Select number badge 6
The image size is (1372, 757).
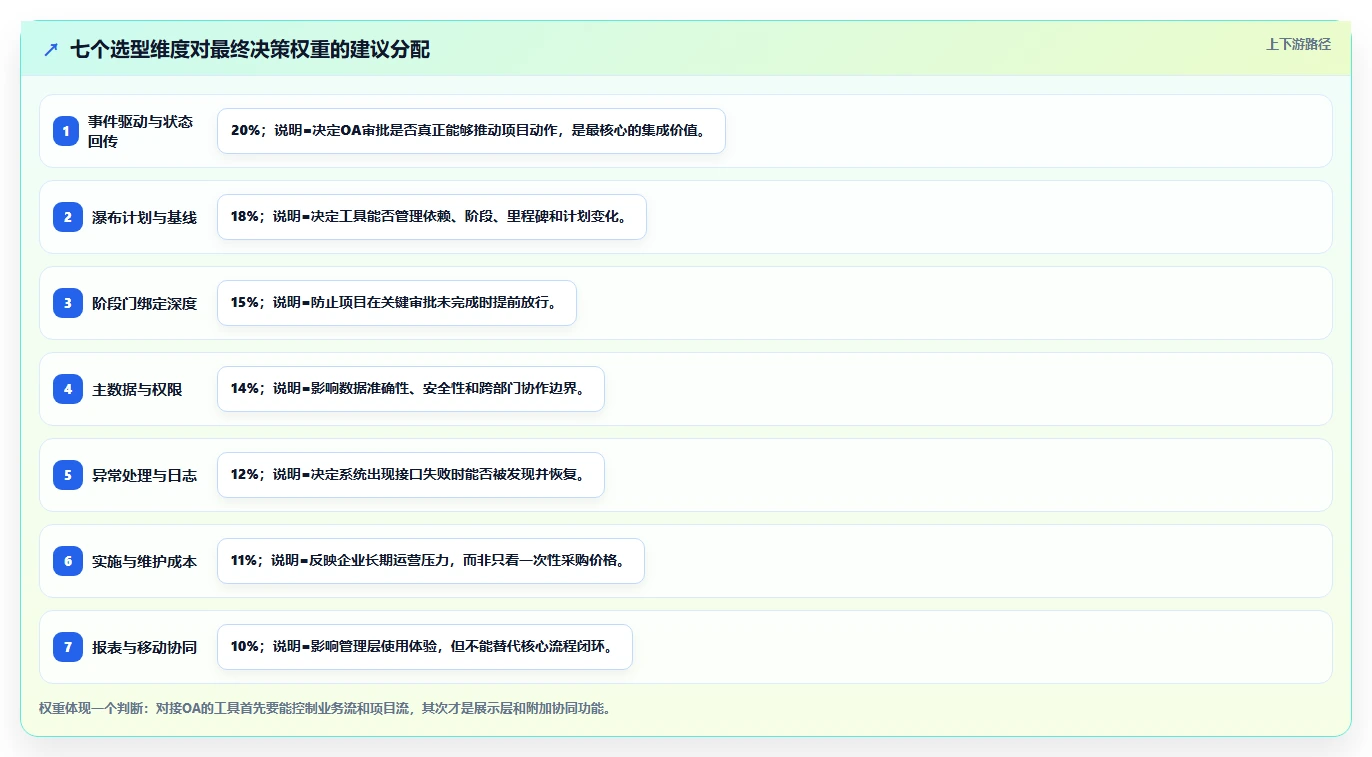(x=68, y=561)
